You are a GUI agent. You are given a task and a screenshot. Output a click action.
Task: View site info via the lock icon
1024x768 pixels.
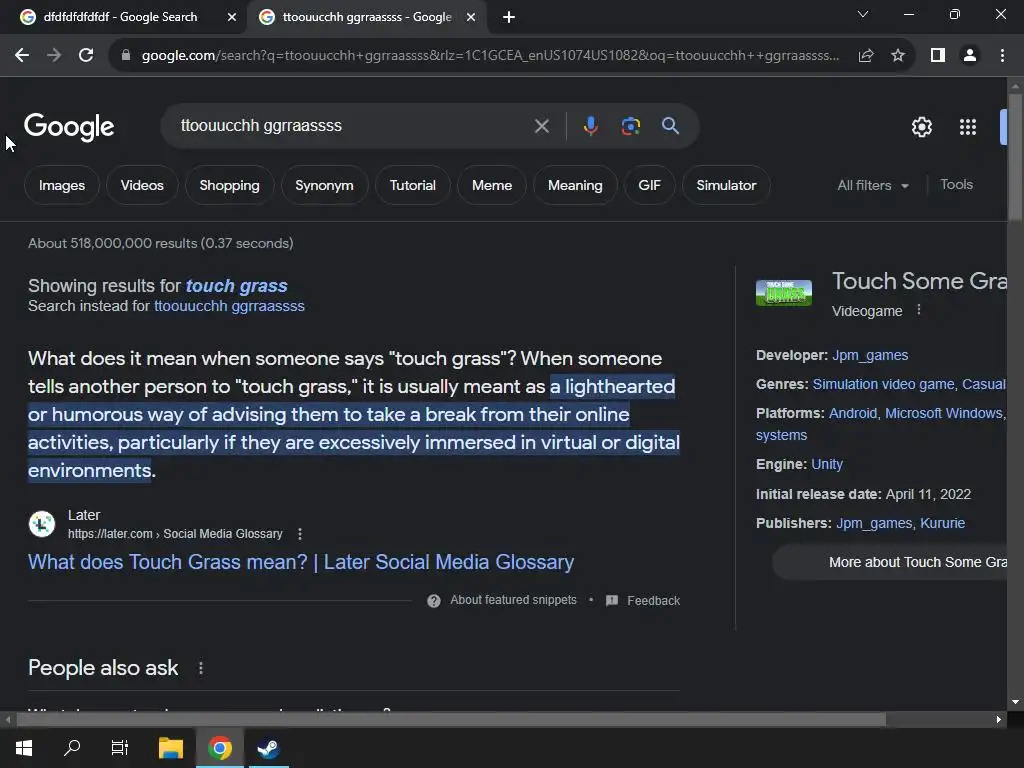point(126,56)
